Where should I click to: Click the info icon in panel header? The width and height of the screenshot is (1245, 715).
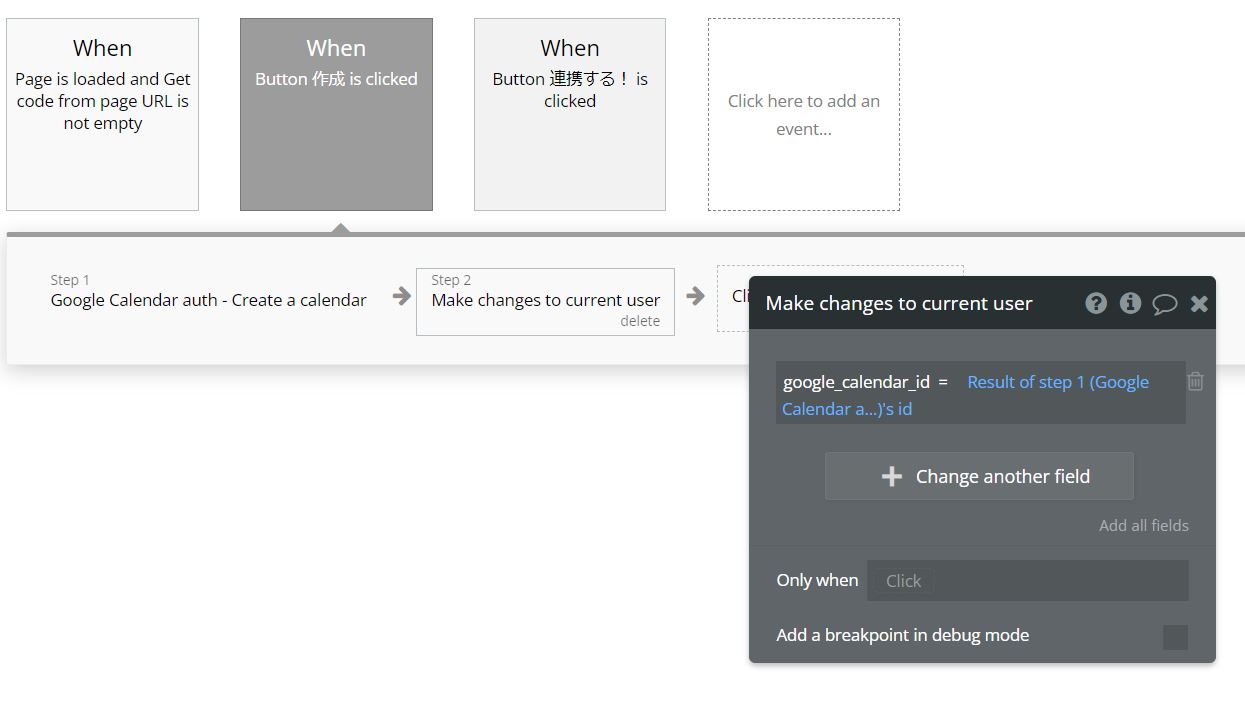(1130, 303)
